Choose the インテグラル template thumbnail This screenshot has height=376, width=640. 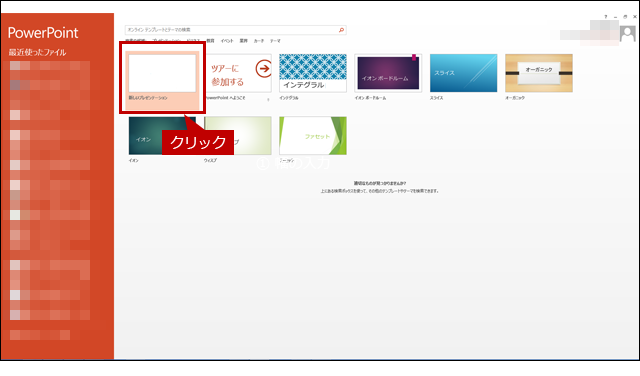(x=313, y=73)
